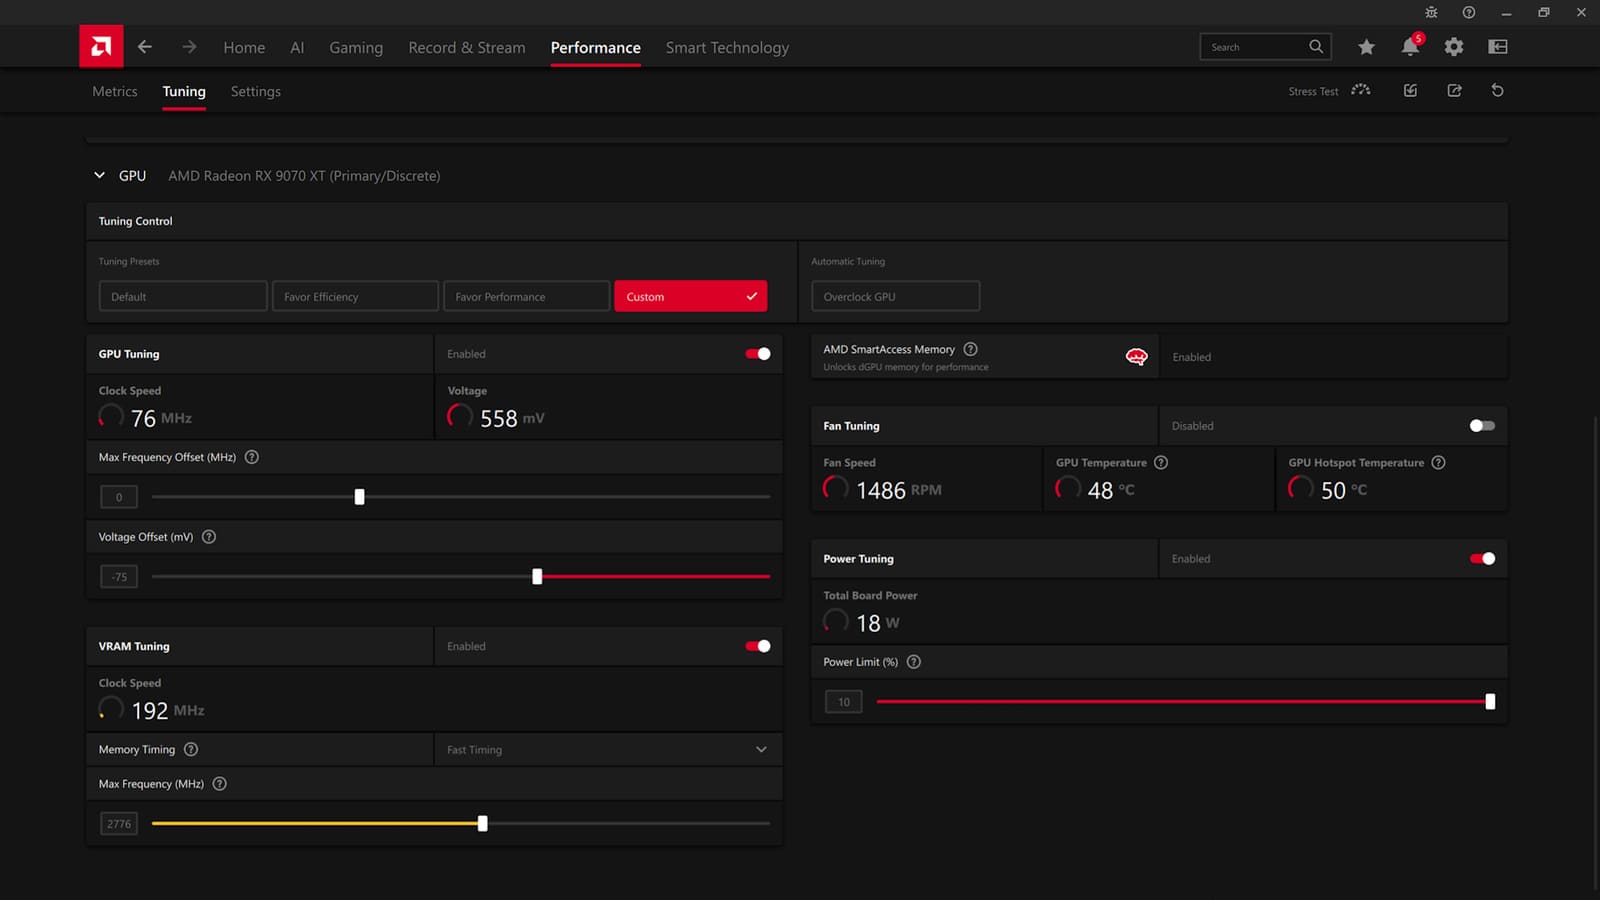Toggle VRAM Tuning switch
This screenshot has width=1600, height=900.
[758, 646]
